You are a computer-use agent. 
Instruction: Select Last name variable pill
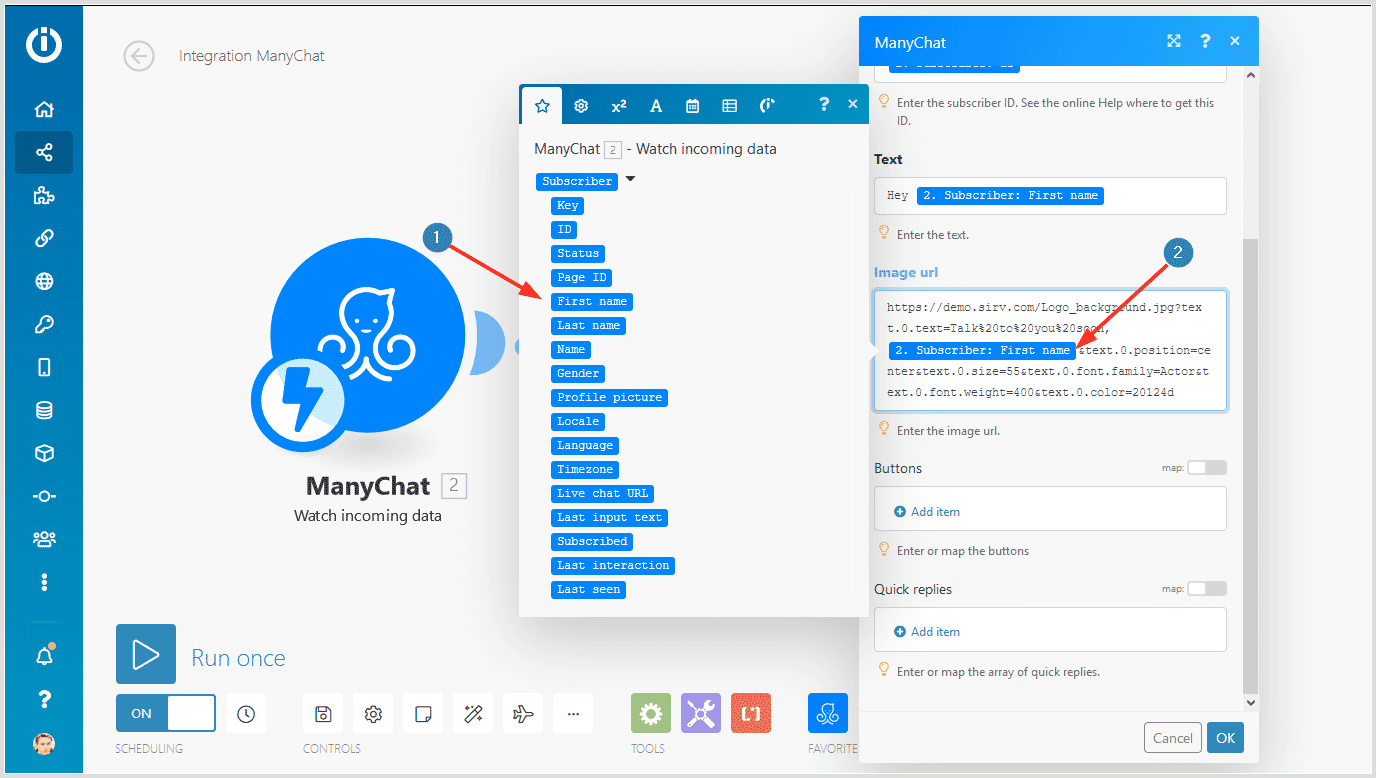pos(589,325)
